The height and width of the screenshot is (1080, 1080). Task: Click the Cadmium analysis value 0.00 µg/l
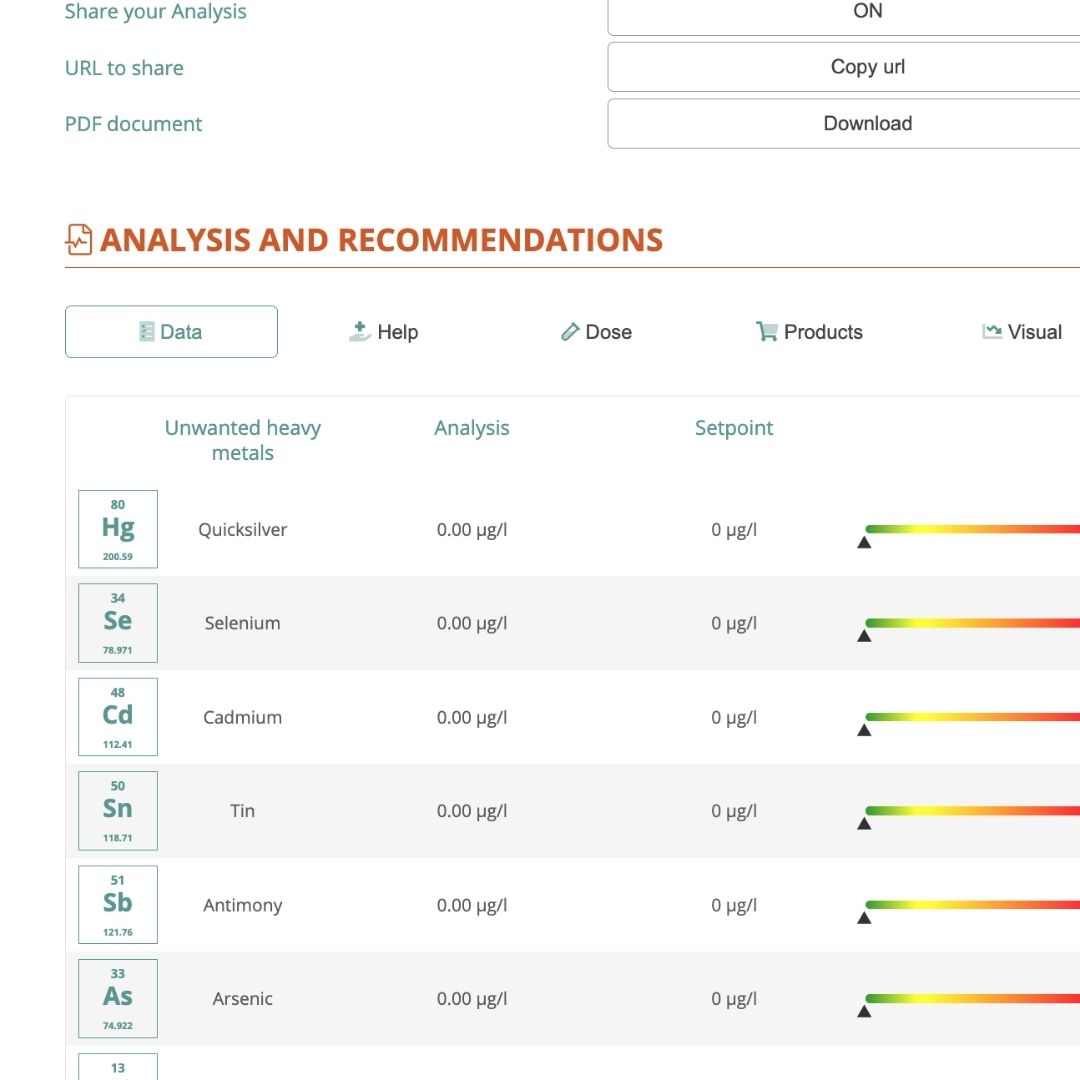pyautogui.click(x=472, y=717)
